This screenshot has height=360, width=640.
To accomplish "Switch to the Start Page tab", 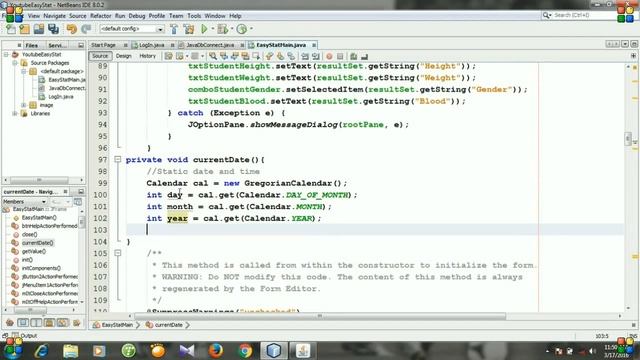I will tap(103, 45).
